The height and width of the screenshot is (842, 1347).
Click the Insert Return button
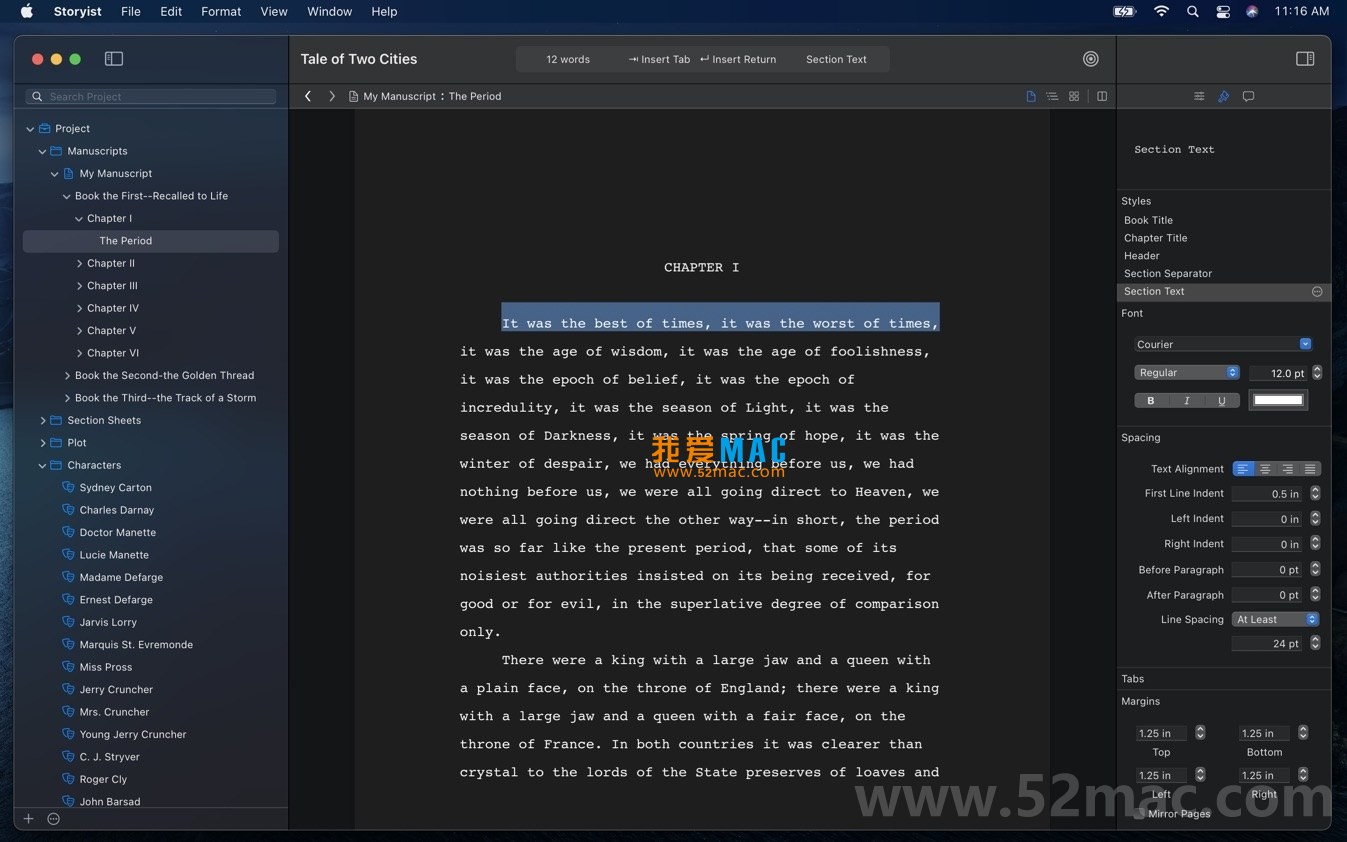tap(738, 60)
